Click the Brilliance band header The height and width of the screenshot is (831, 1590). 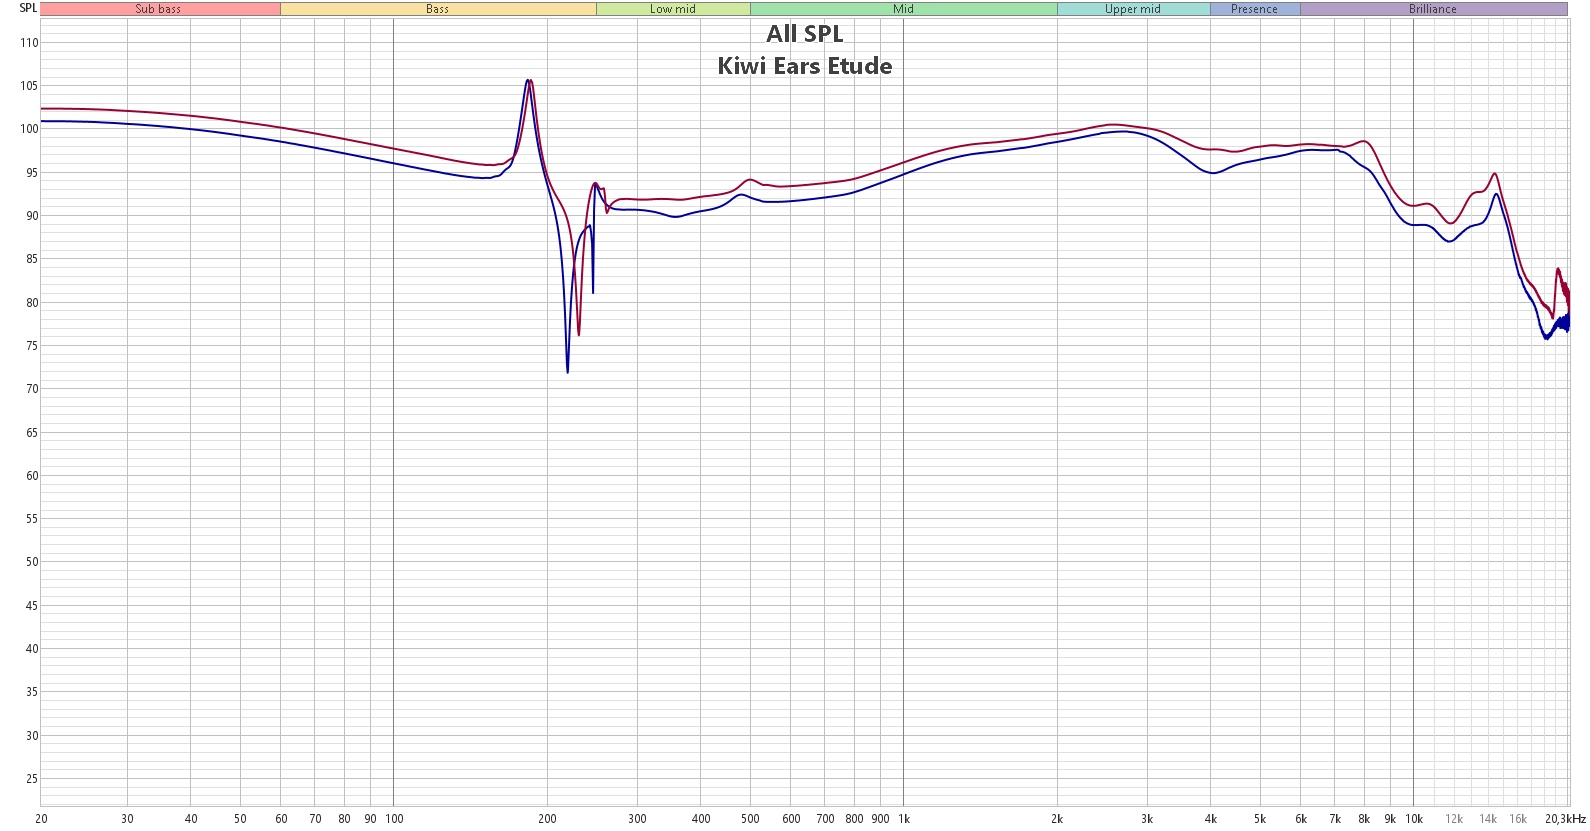coord(1433,9)
